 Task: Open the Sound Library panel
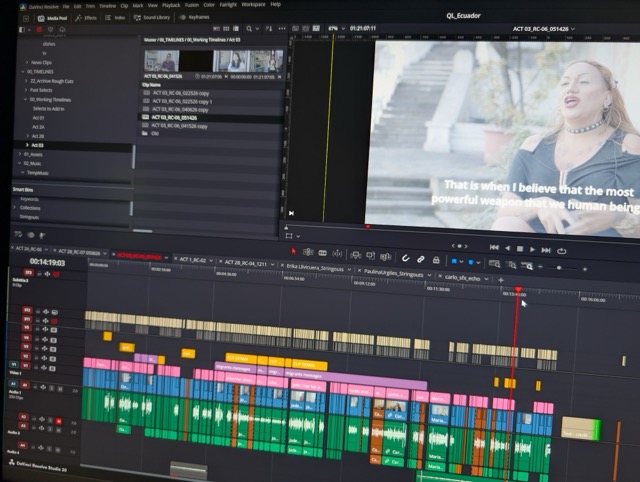tap(152, 18)
